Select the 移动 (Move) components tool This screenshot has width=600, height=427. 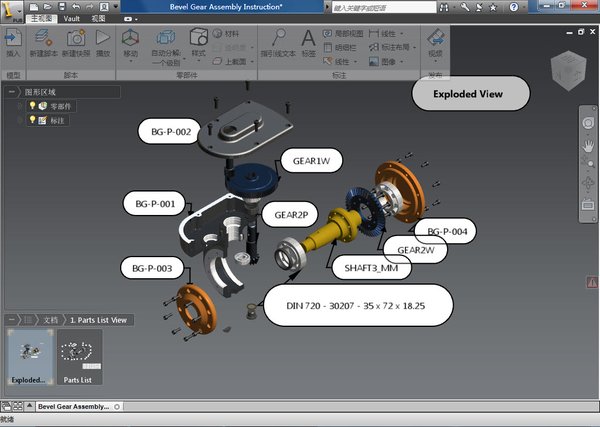click(131, 40)
